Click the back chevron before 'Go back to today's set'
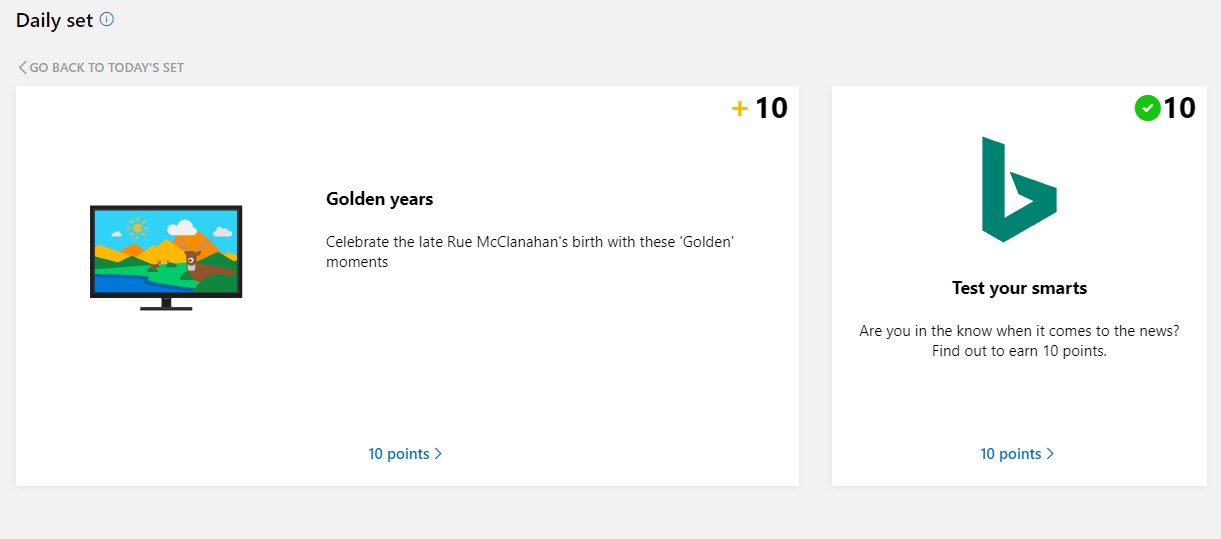This screenshot has height=539, width=1221. coord(22,68)
